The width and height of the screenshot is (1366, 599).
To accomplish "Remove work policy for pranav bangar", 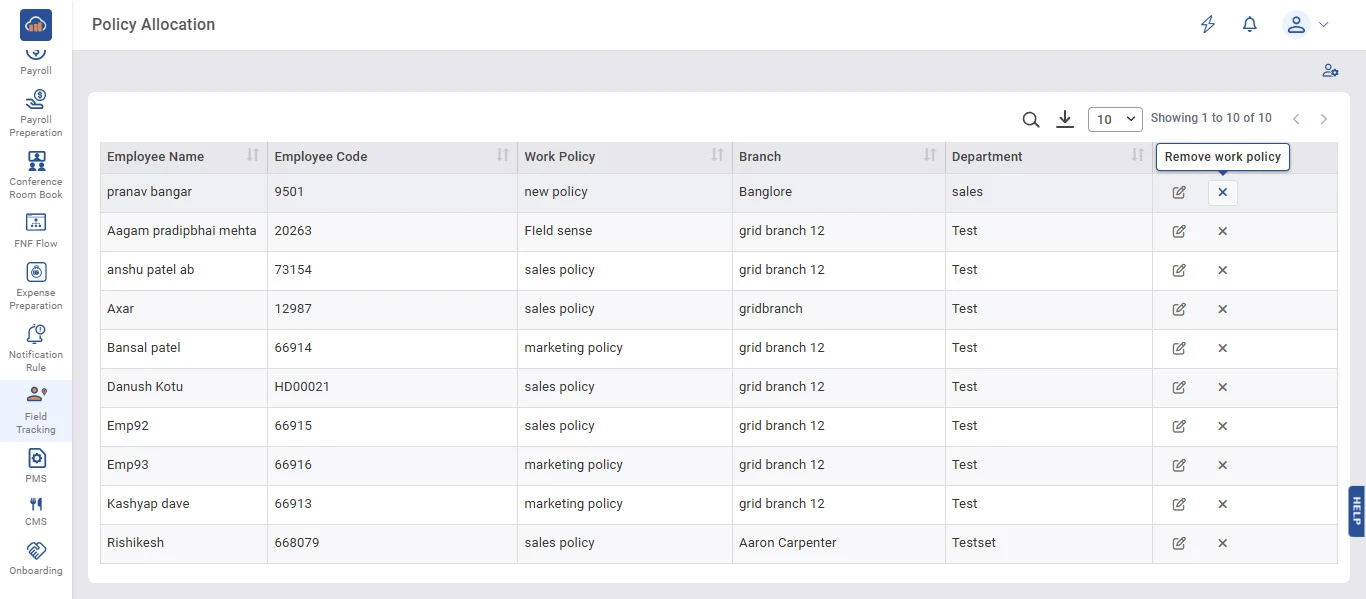I will point(1222,192).
